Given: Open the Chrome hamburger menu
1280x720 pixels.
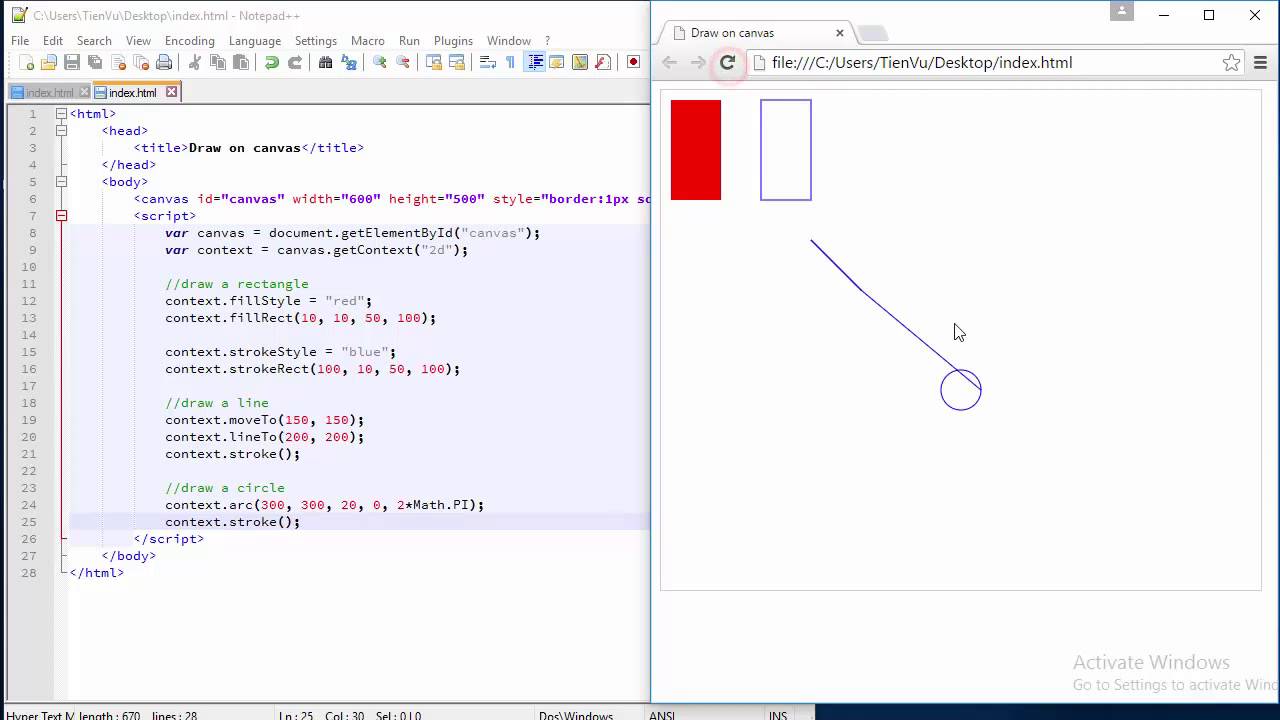Looking at the screenshot, I should pos(1260,62).
